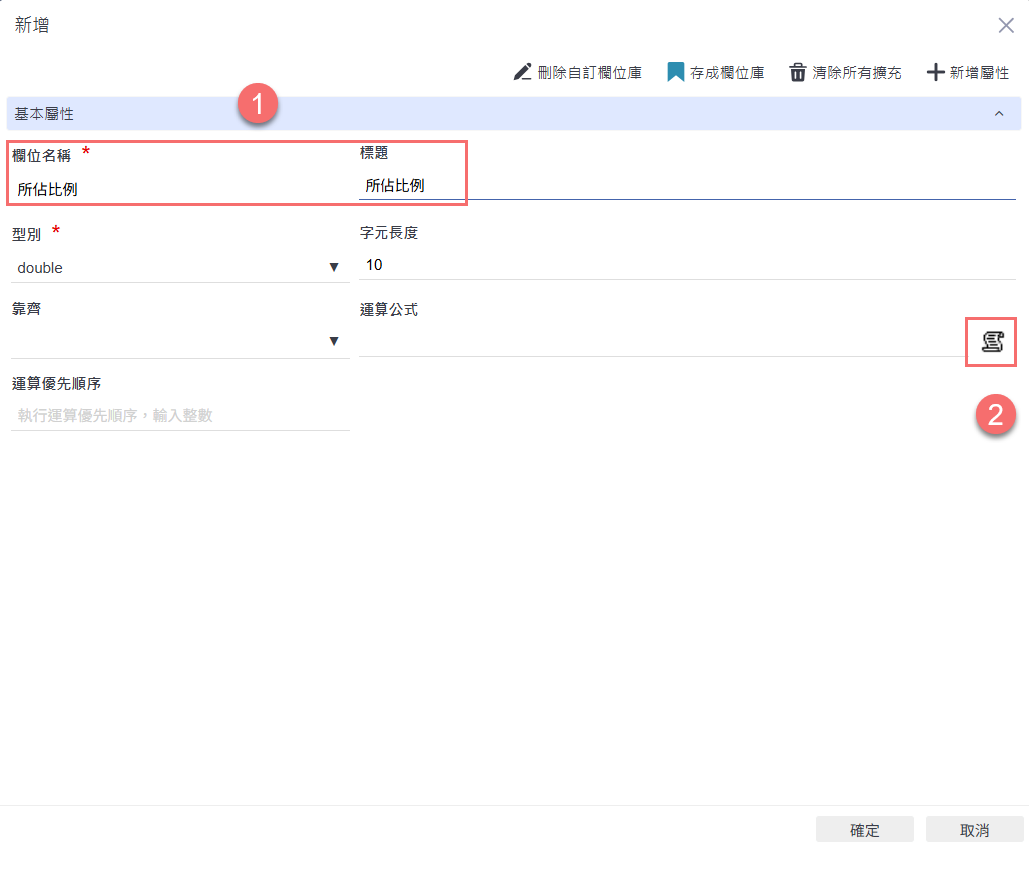Click the plus icon for 新增屬性
This screenshot has width=1029, height=869.
click(935, 73)
